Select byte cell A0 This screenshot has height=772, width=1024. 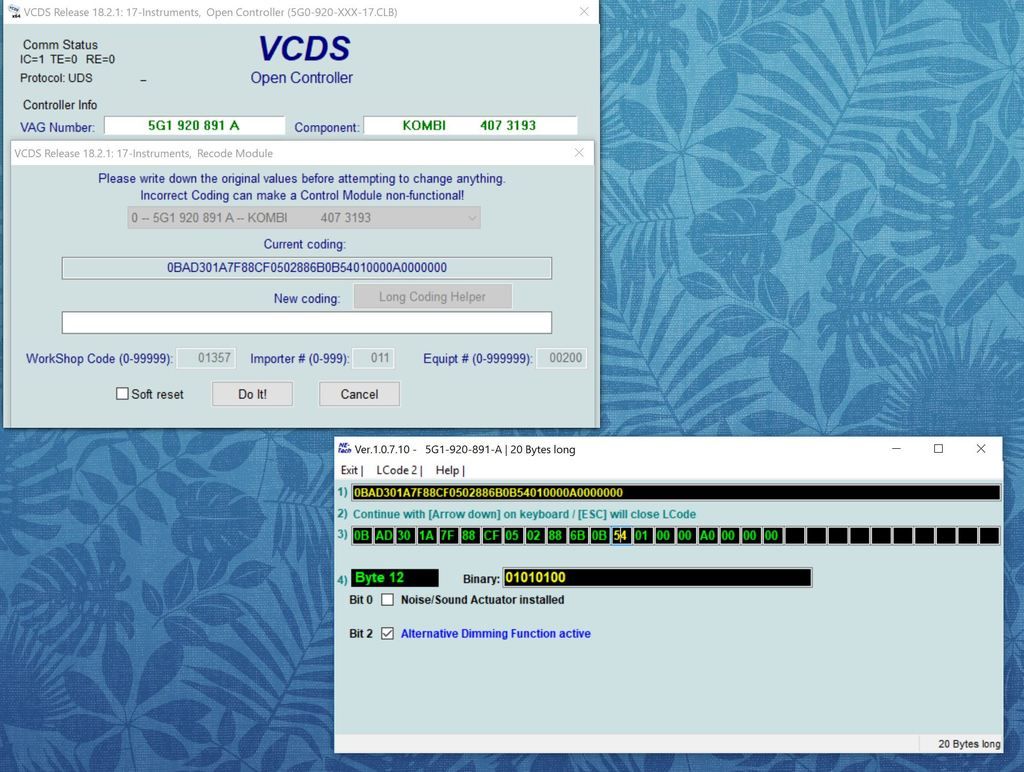coord(707,536)
